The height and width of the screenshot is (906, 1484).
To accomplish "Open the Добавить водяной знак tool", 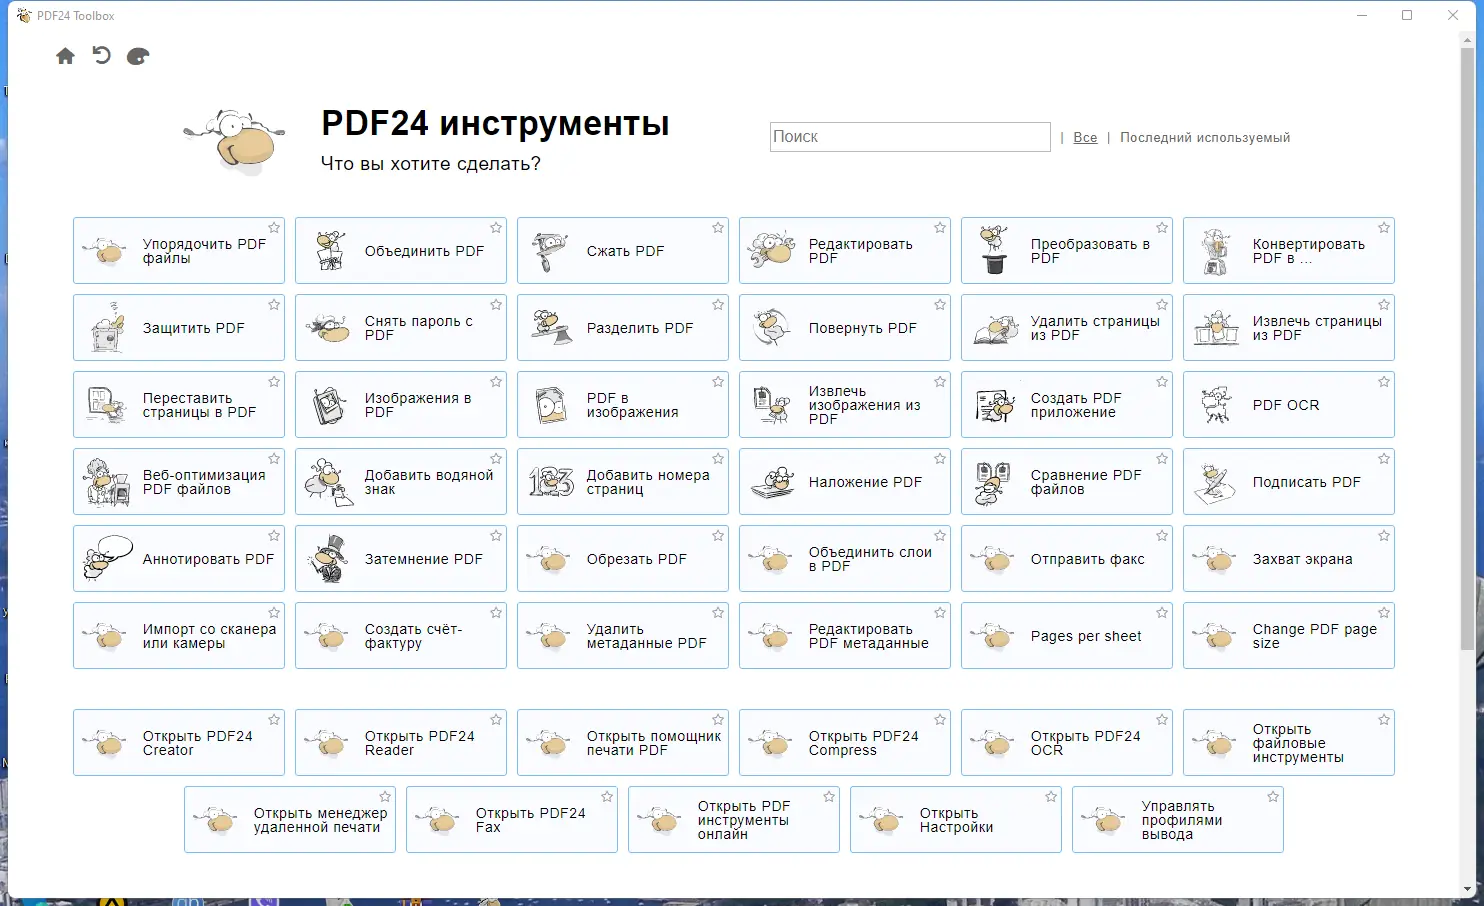I will coord(400,481).
